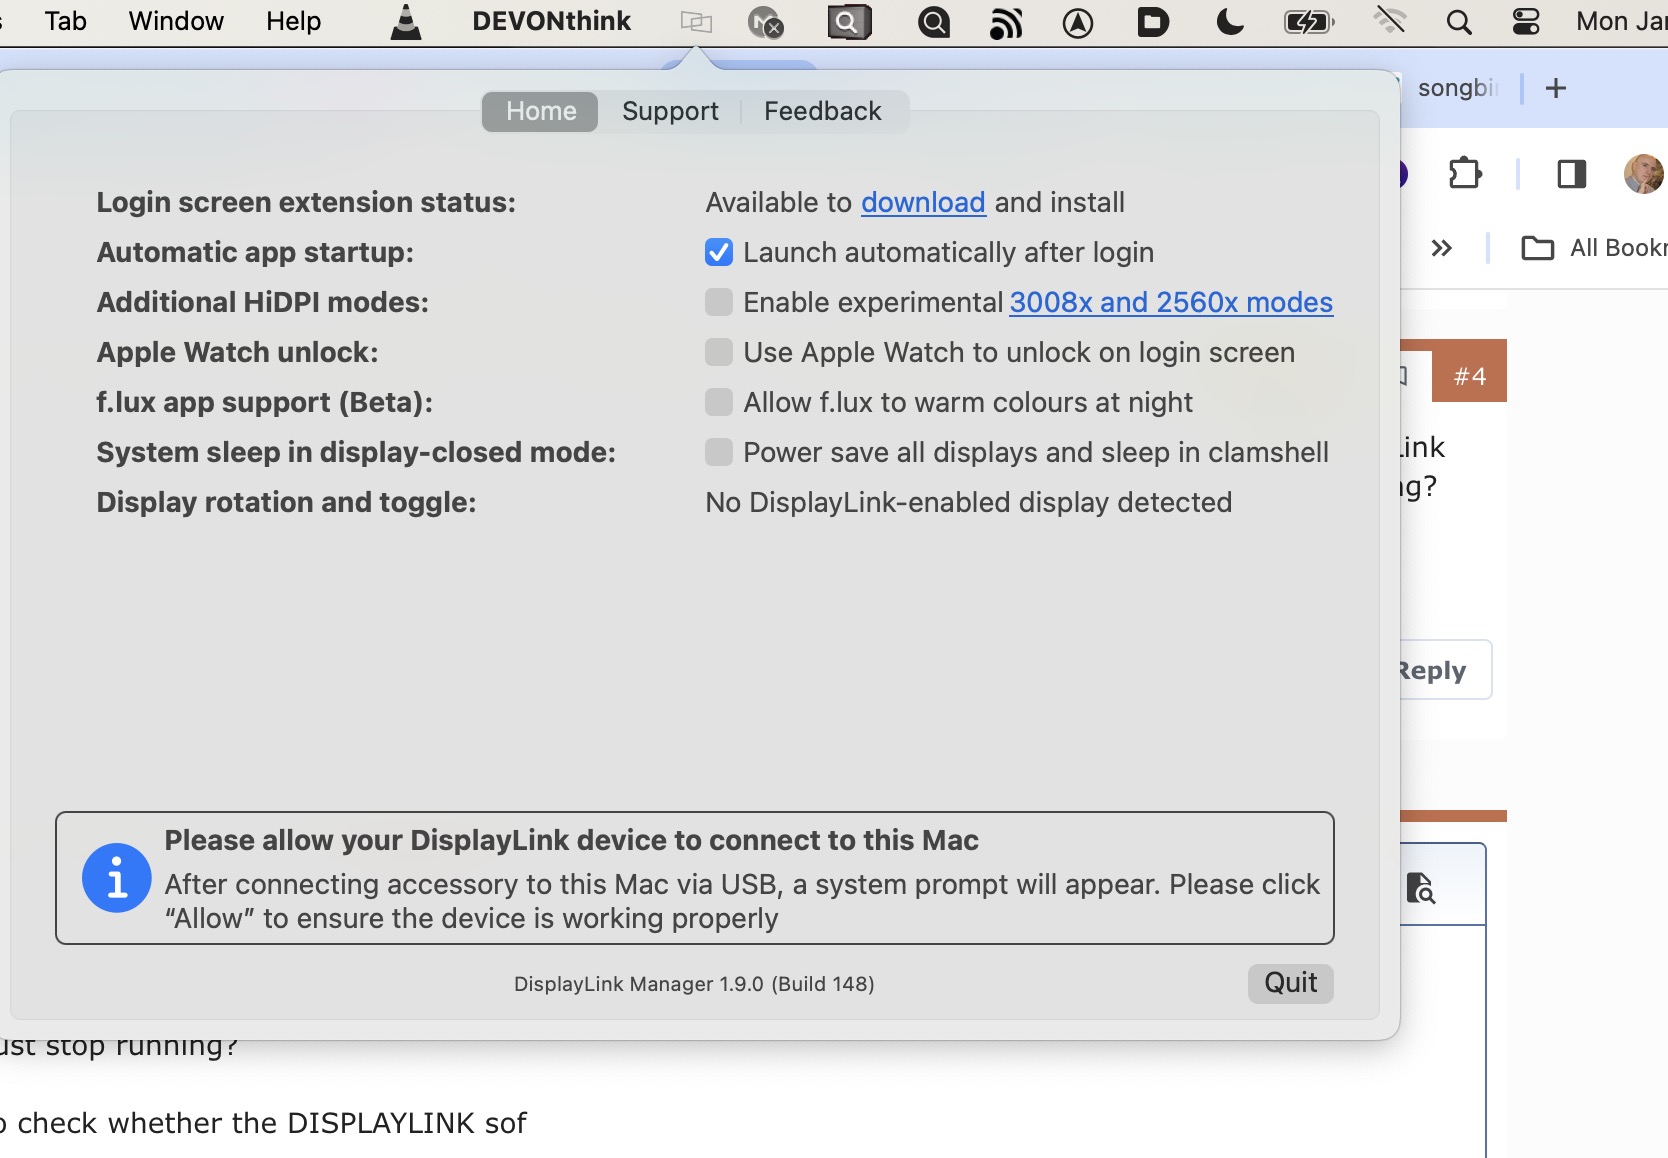Click the Login screen extension status label
This screenshot has height=1158, width=1668.
click(x=306, y=202)
